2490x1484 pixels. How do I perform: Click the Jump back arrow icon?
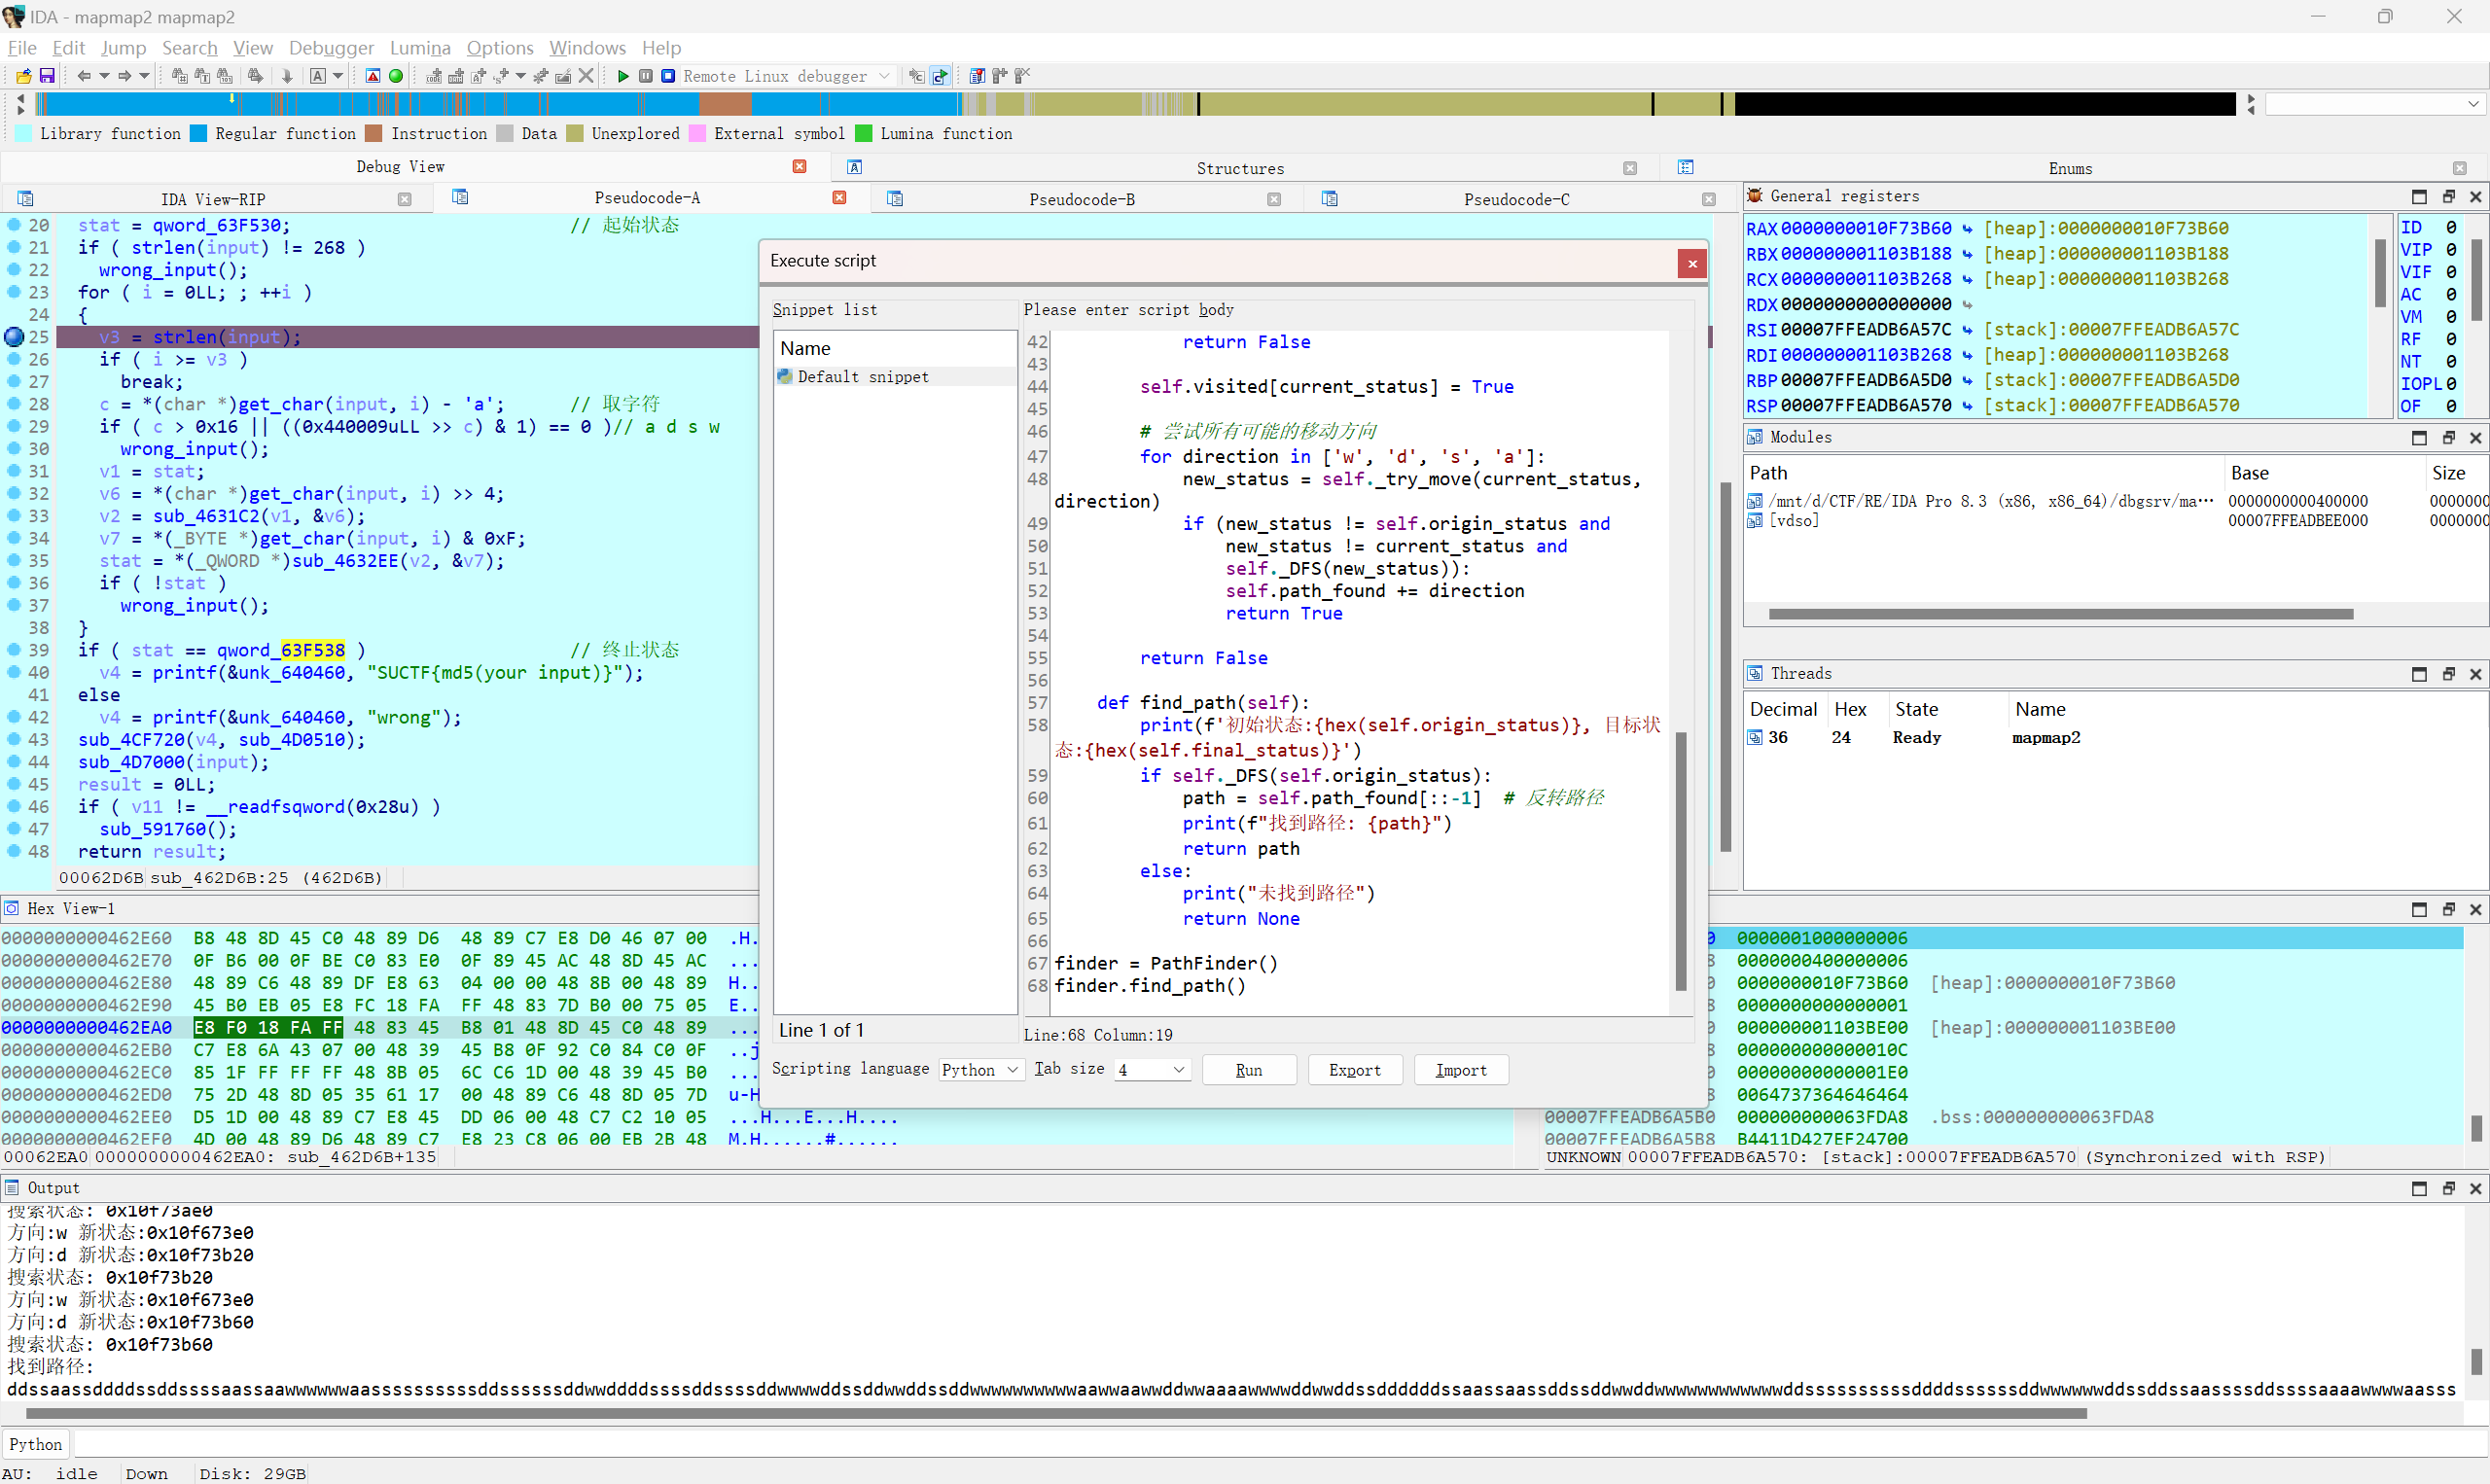(x=84, y=76)
